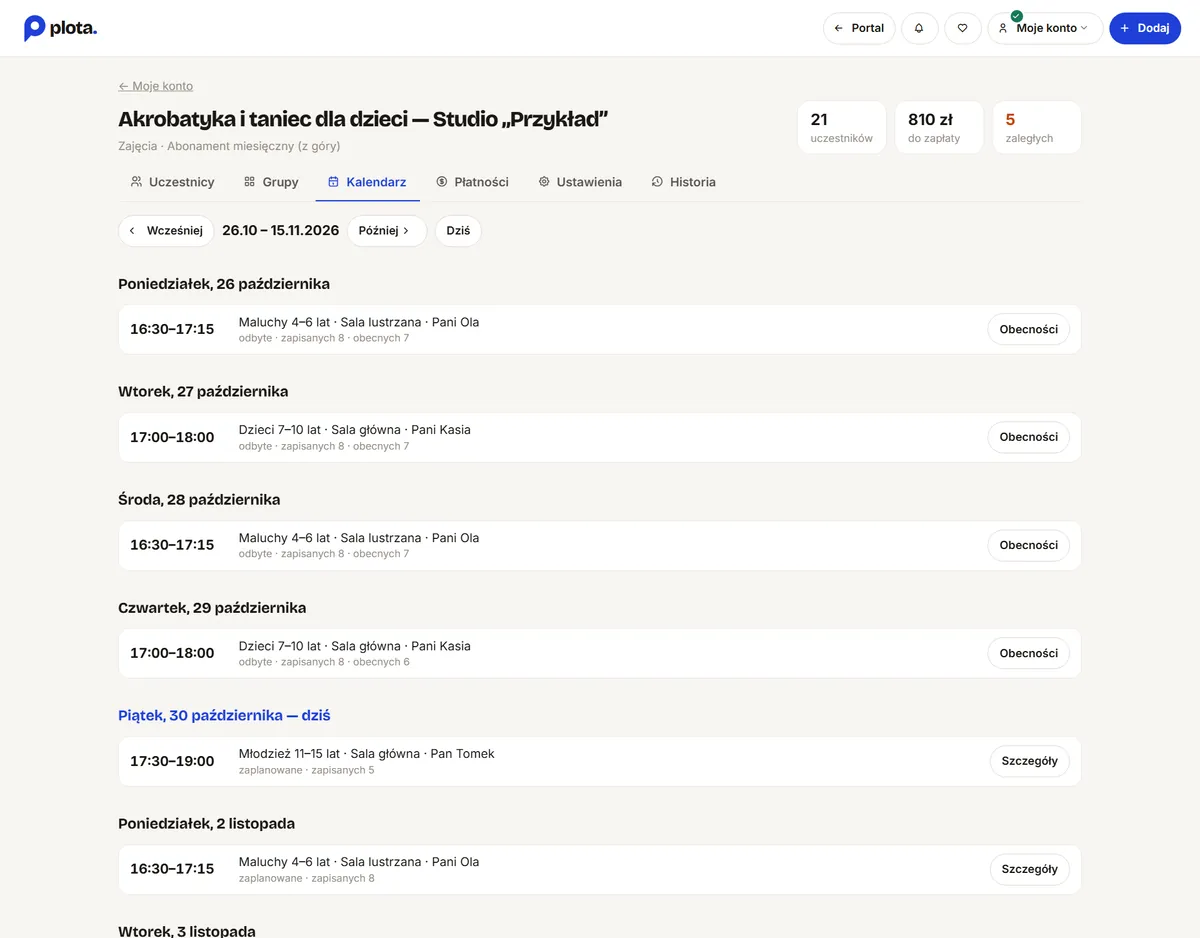Click the heading Piątek, 30 października — dziś
Viewport: 1200px width, 938px height.
[224, 716]
